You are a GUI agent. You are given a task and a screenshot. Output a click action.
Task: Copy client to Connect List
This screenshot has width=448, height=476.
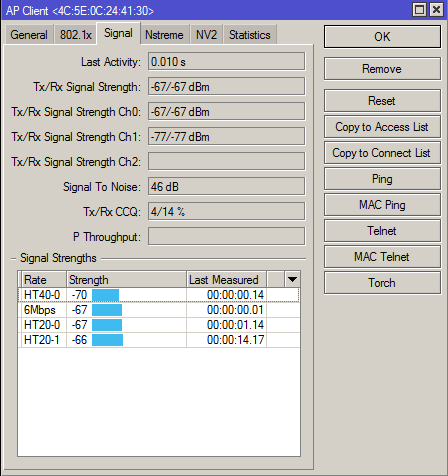coord(382,153)
